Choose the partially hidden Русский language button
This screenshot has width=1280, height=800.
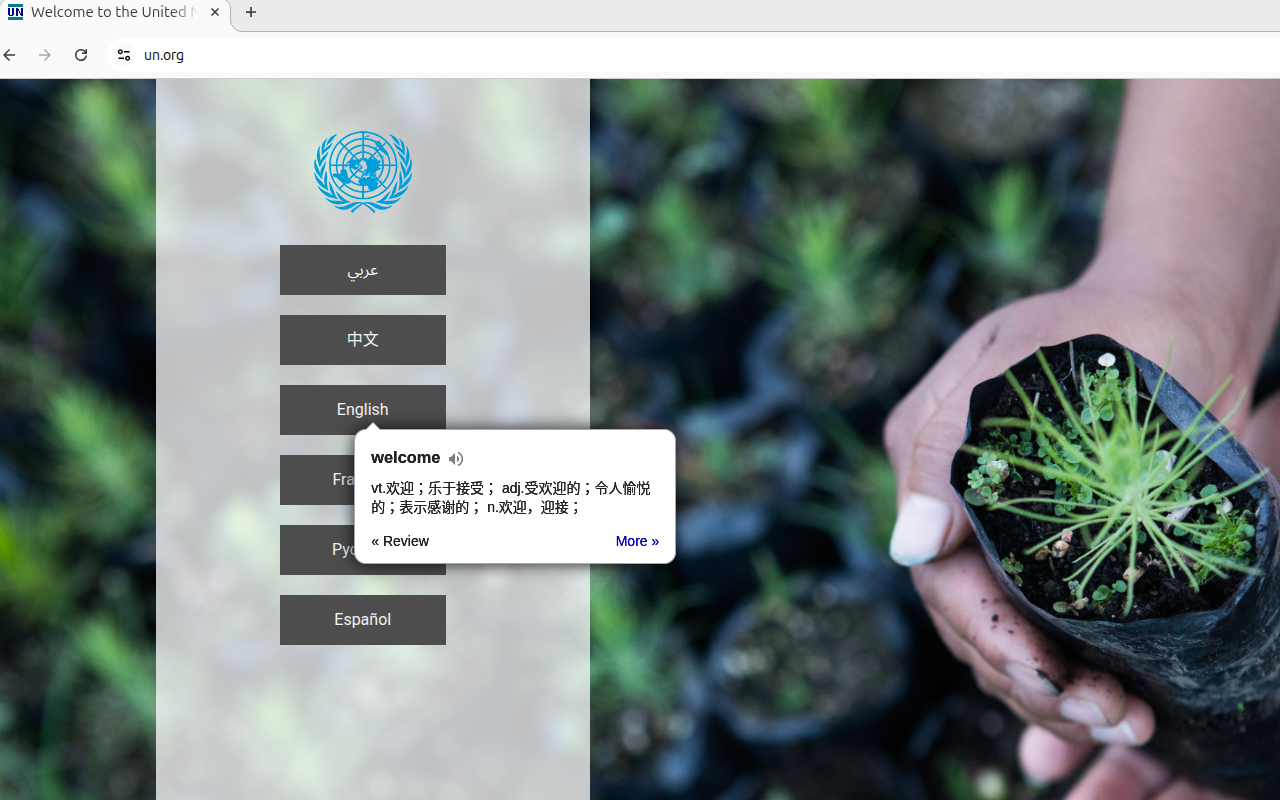317,550
